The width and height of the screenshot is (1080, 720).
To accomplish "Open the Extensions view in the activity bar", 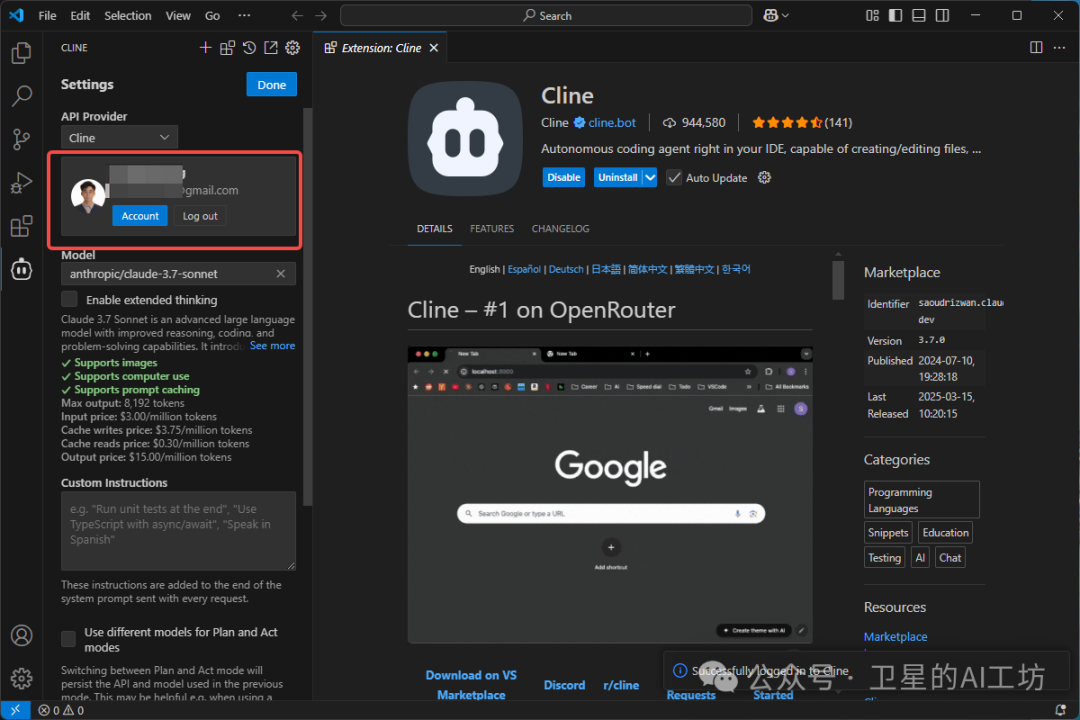I will [21, 226].
